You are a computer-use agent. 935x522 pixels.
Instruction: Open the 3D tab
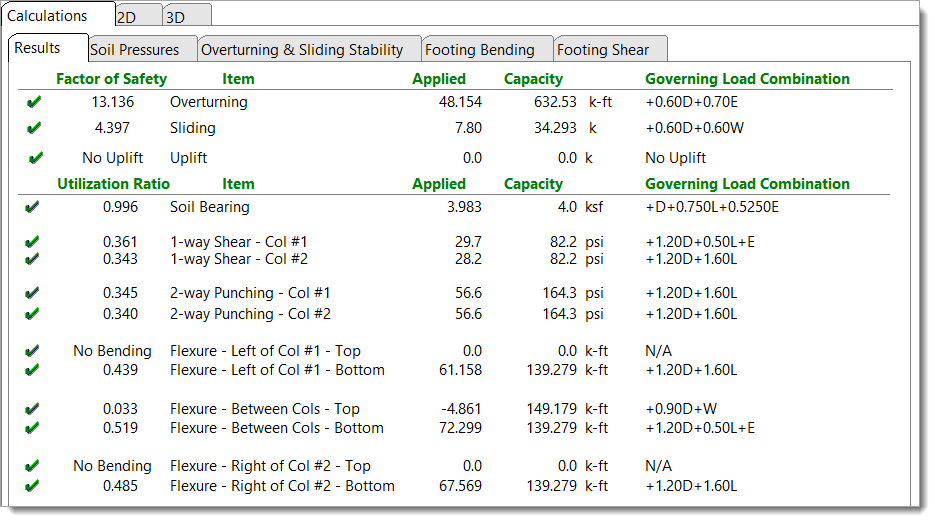point(187,15)
